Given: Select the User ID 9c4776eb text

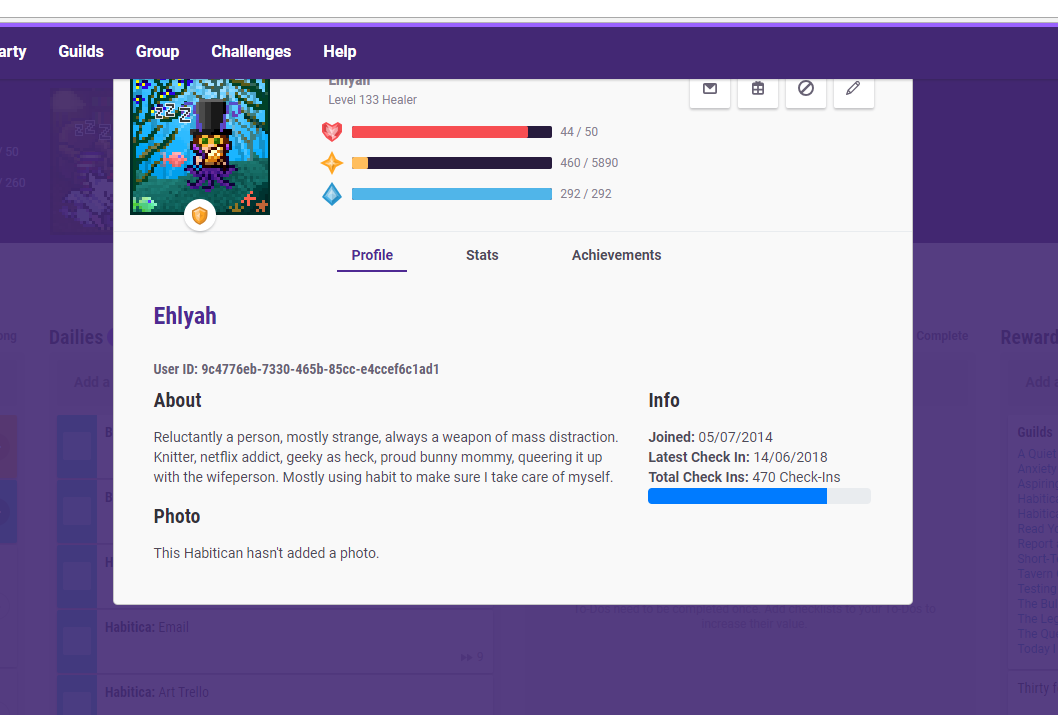Looking at the screenshot, I should [x=296, y=369].
